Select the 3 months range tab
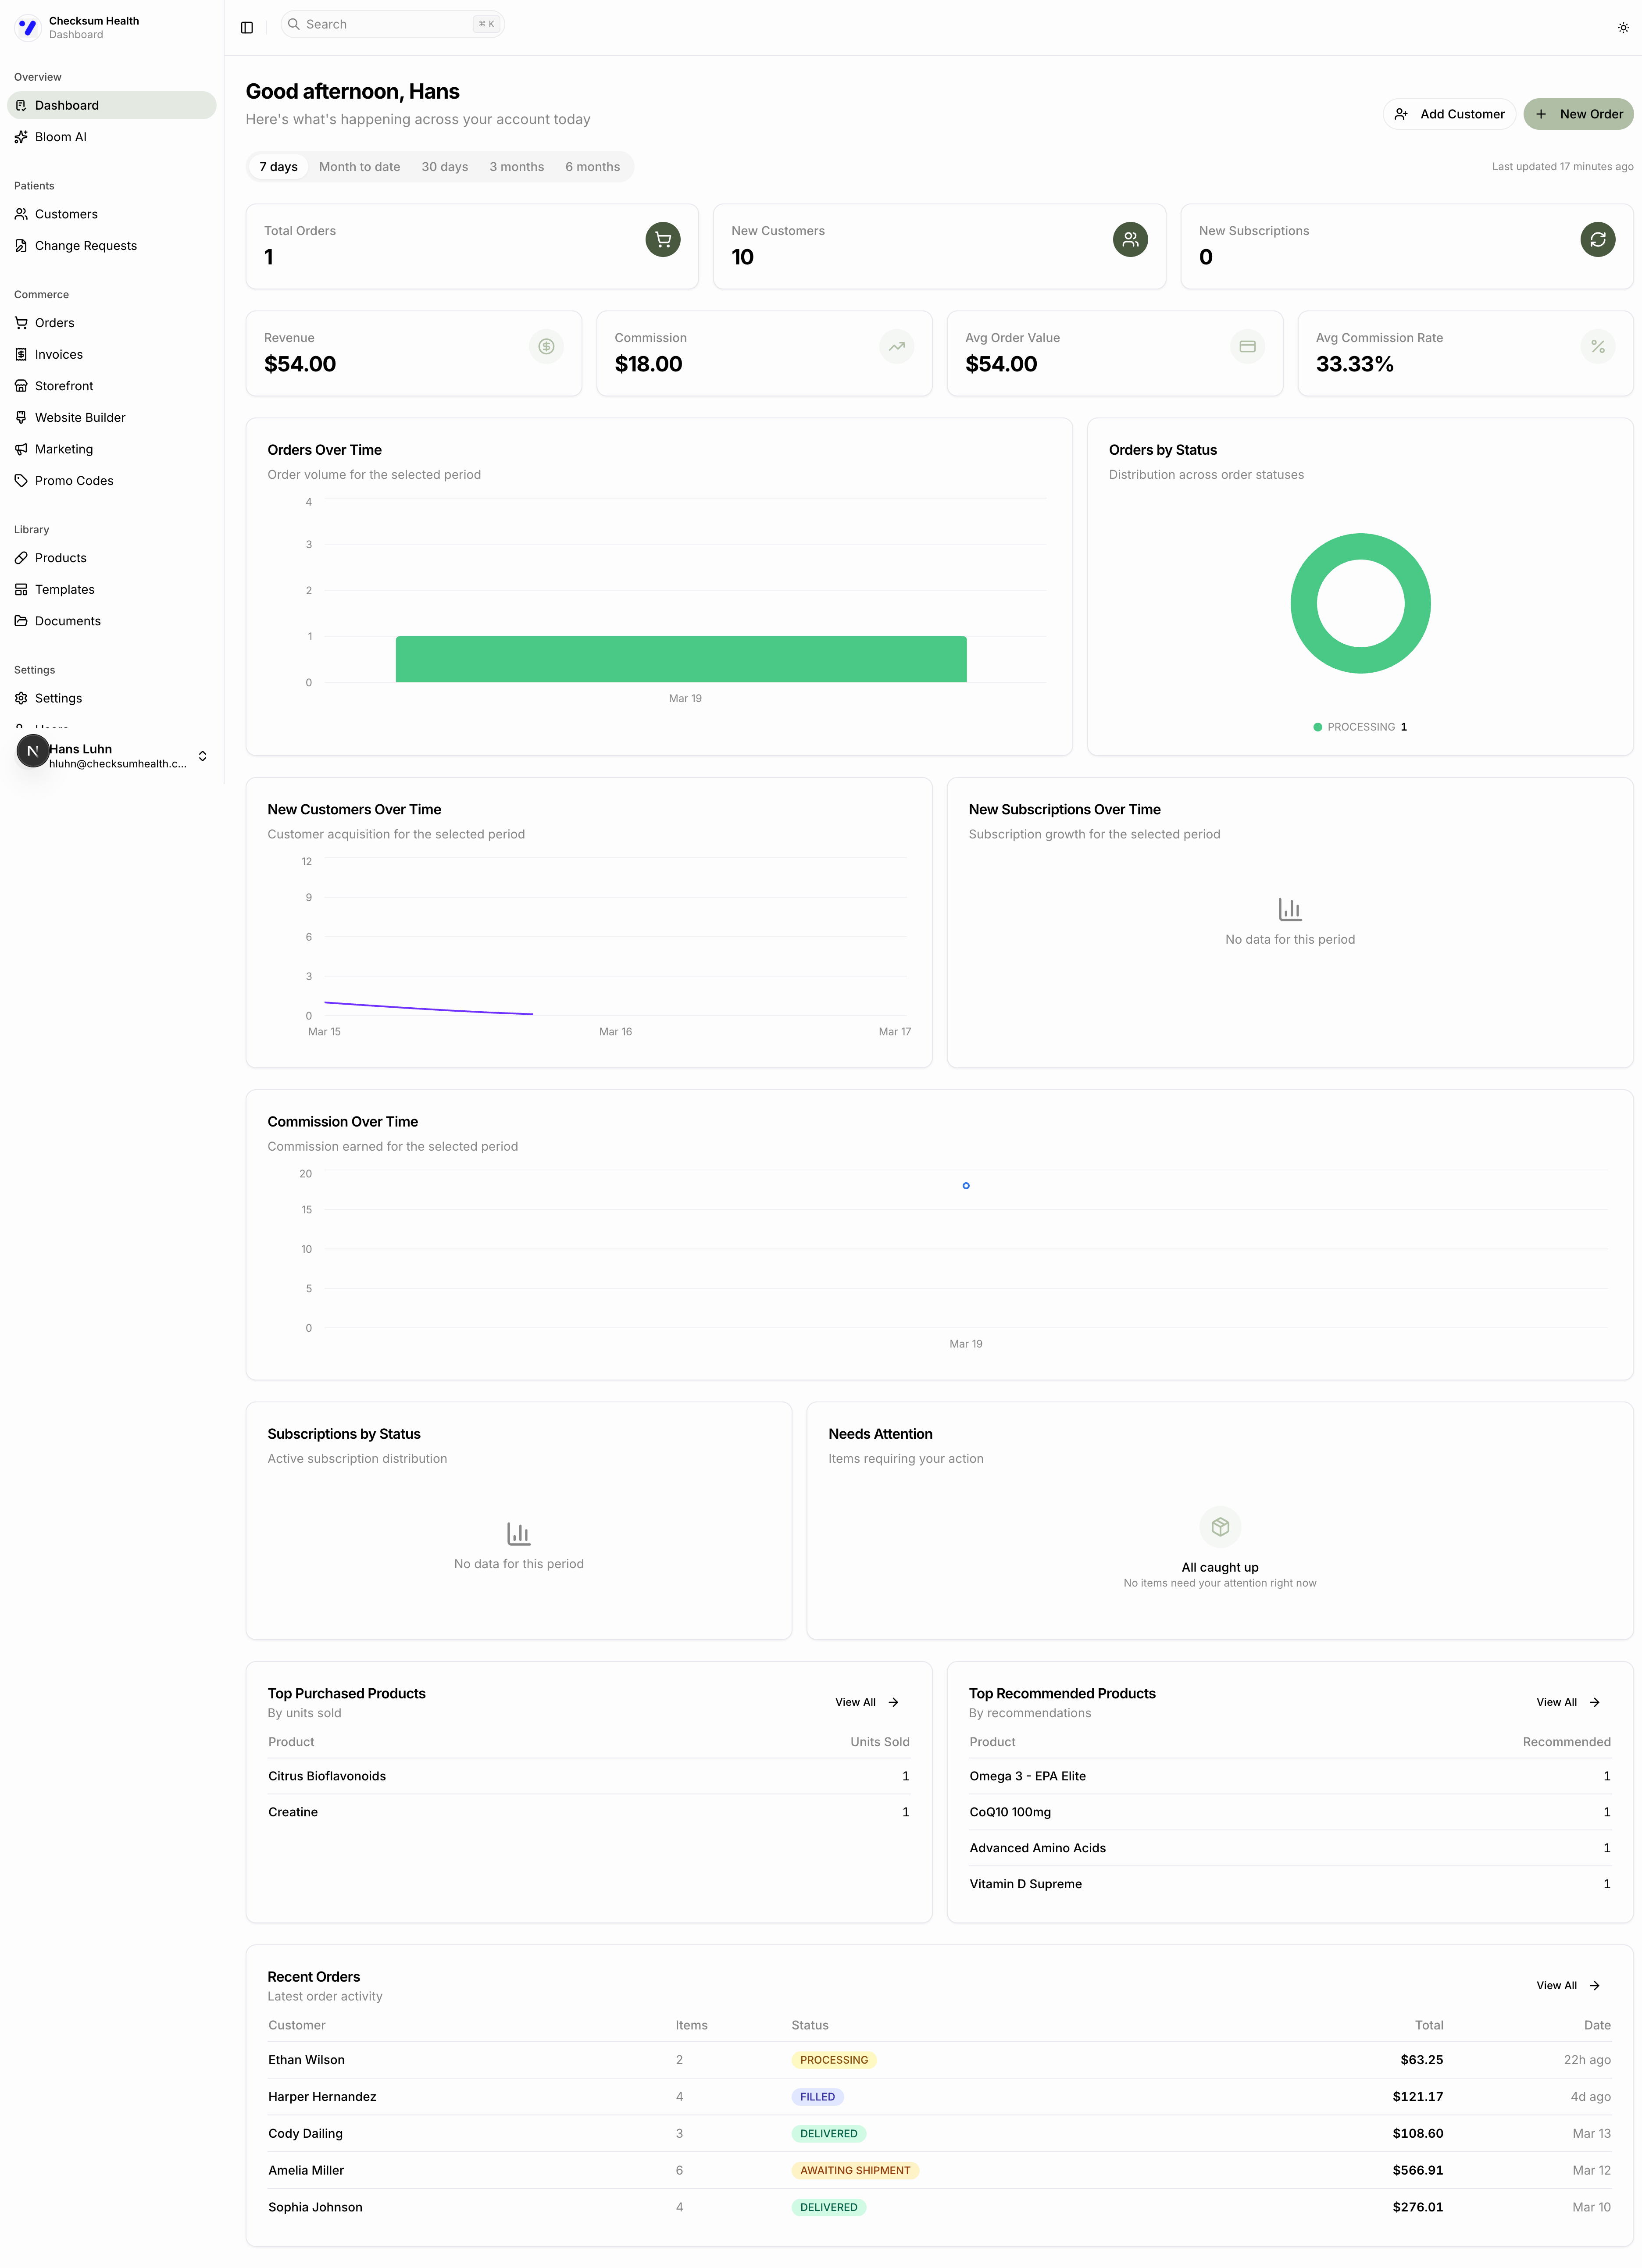The width and height of the screenshot is (1642, 2268). [x=516, y=167]
